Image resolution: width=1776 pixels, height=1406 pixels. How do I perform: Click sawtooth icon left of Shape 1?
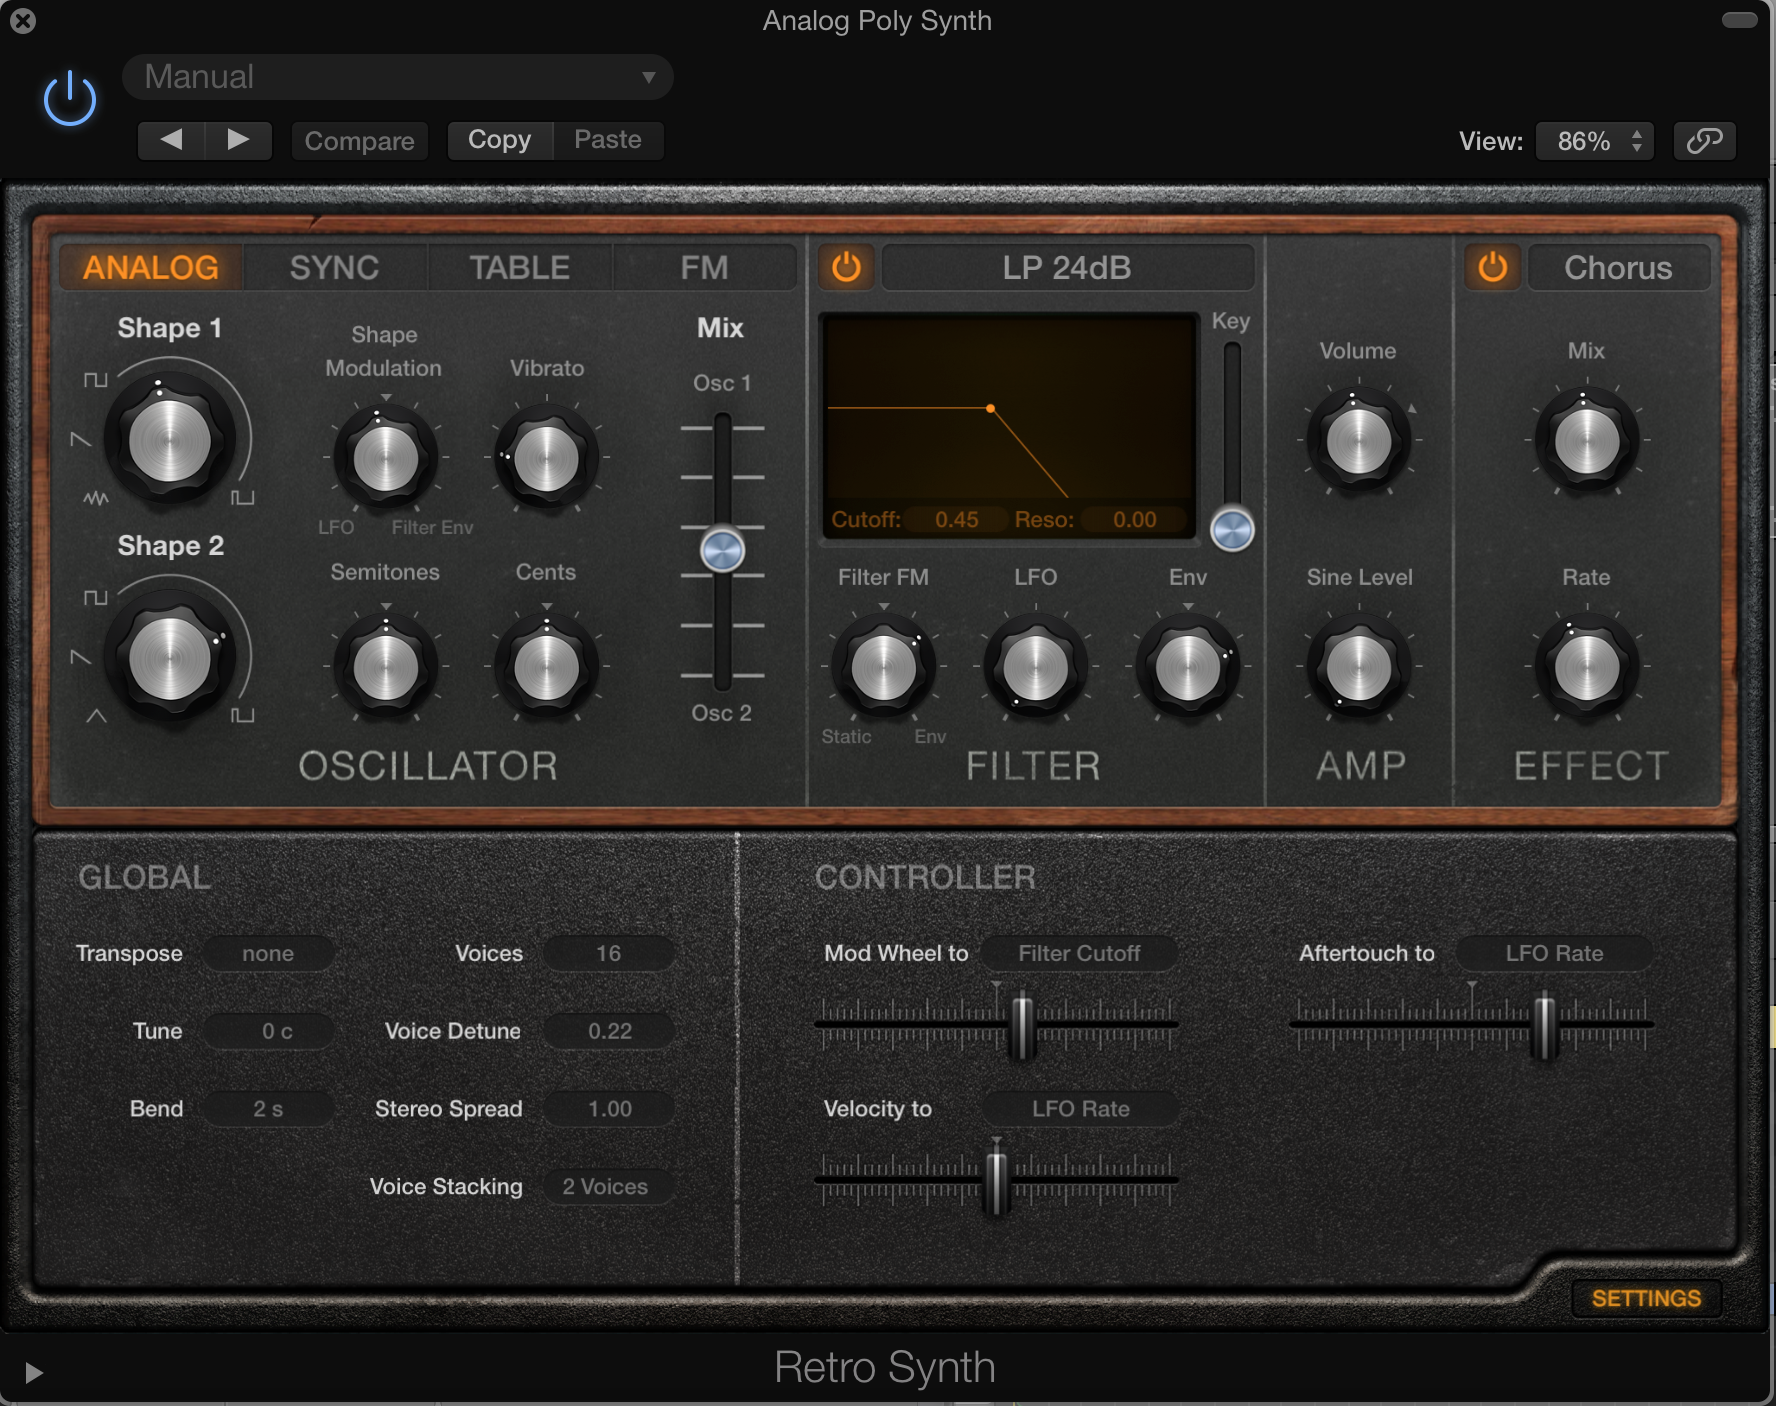coord(81,440)
